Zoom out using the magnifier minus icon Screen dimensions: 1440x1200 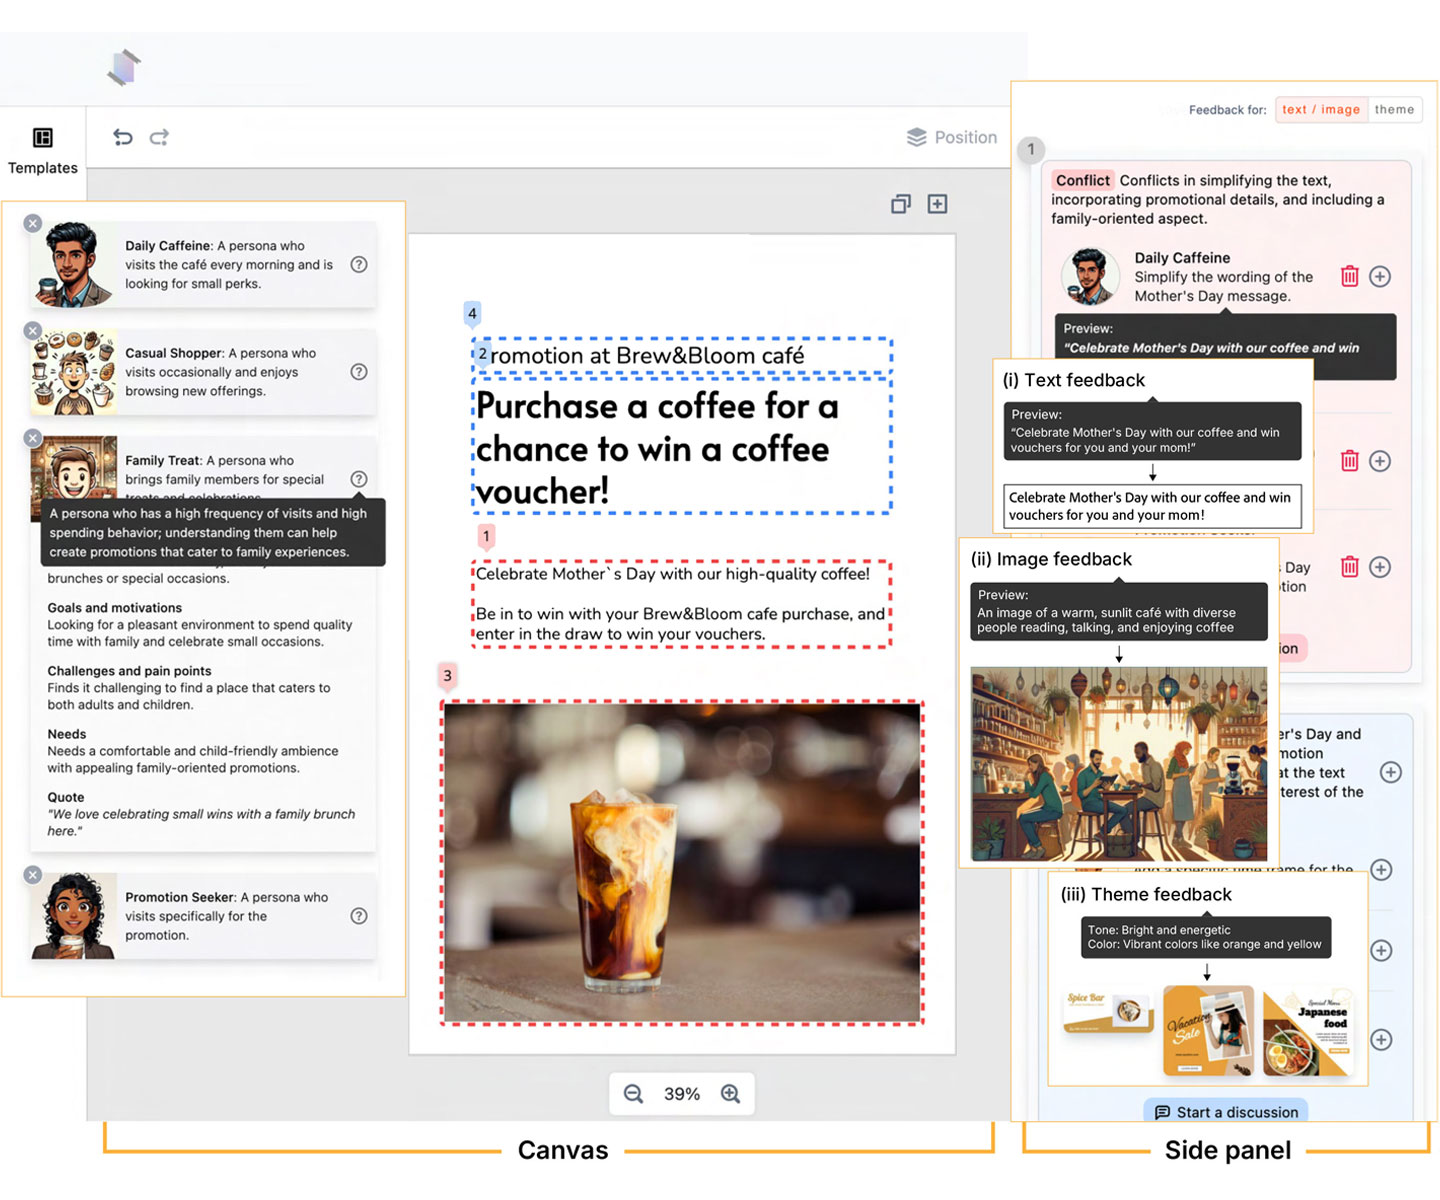pos(633,1094)
